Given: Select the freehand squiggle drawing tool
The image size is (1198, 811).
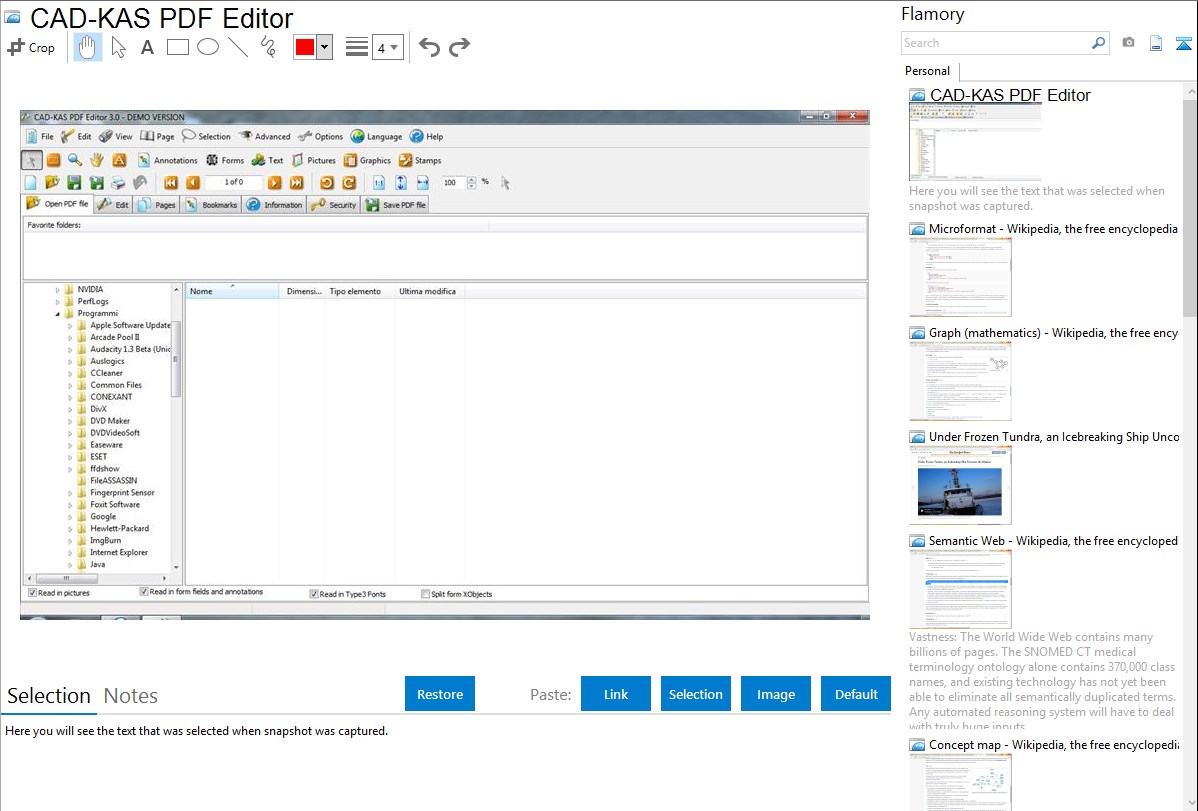Looking at the screenshot, I should pyautogui.click(x=268, y=47).
